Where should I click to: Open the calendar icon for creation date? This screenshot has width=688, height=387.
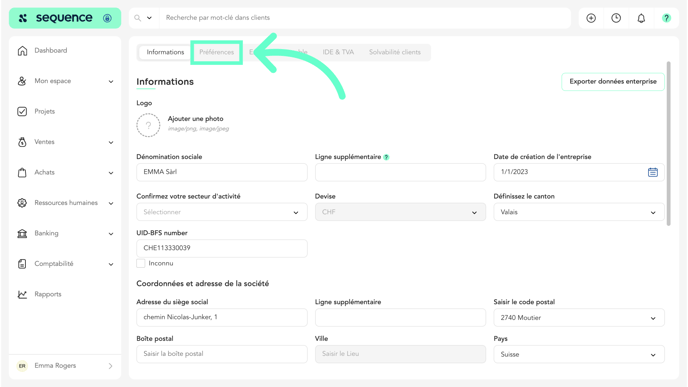652,172
